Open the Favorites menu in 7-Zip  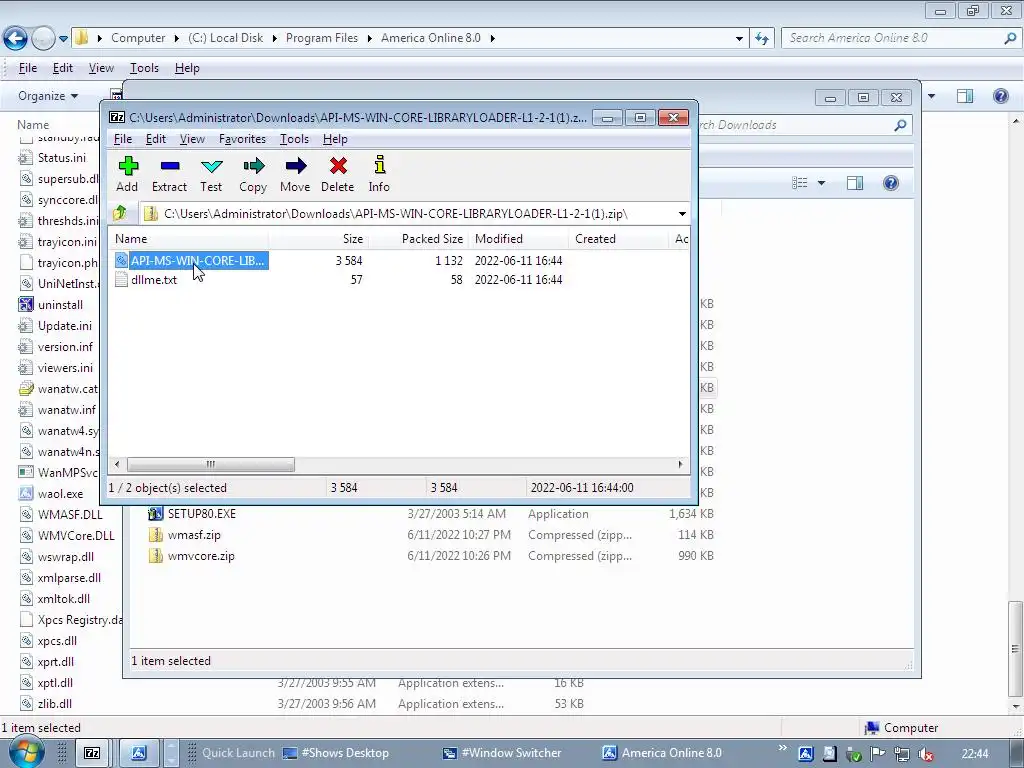point(242,139)
